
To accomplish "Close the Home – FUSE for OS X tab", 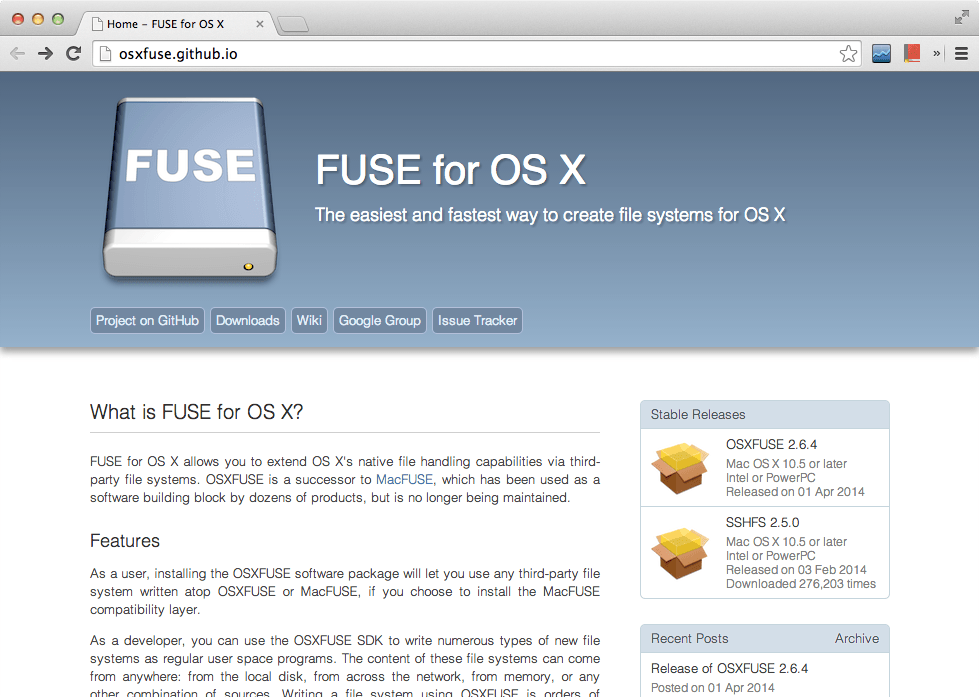I will (260, 24).
